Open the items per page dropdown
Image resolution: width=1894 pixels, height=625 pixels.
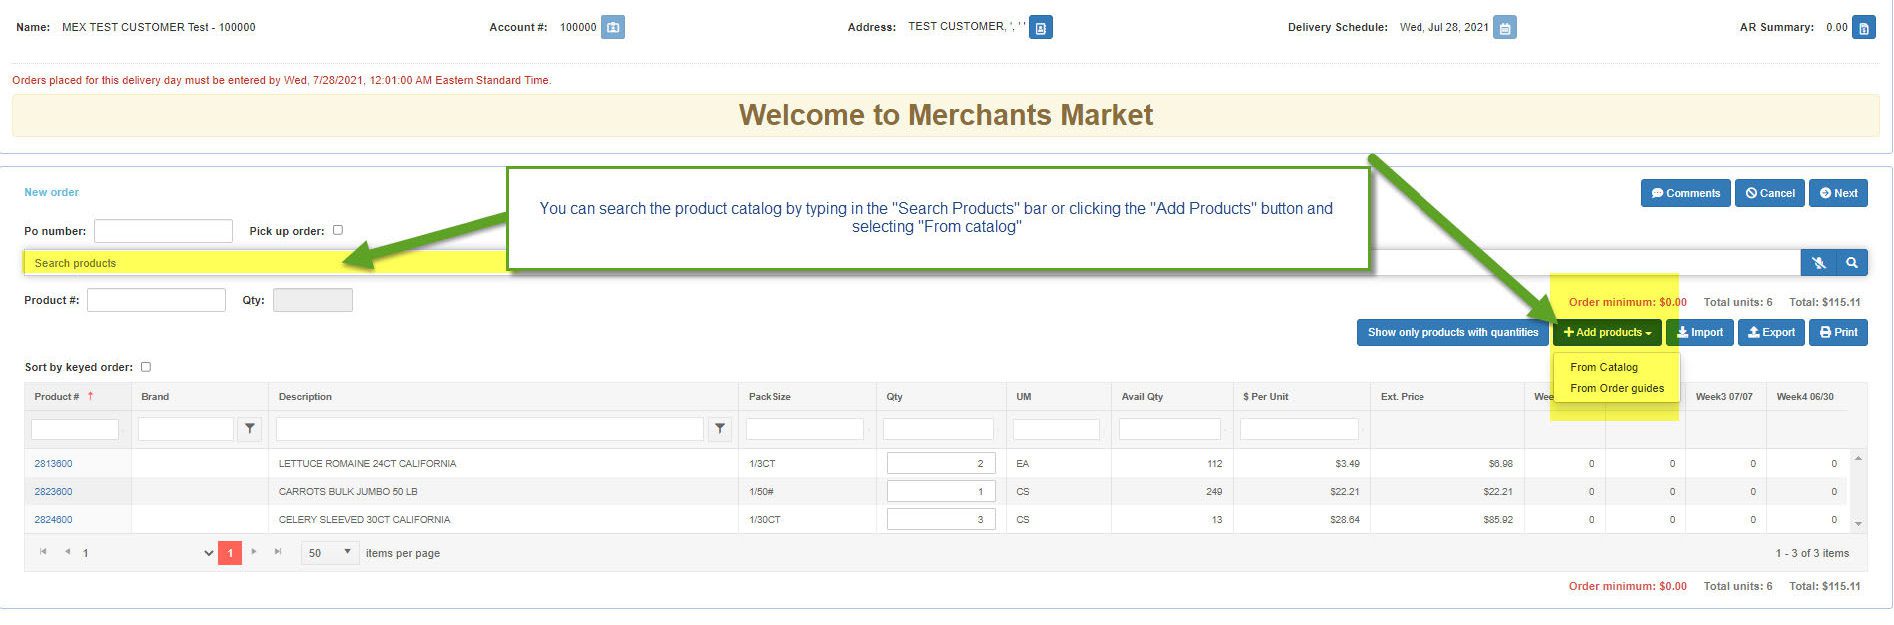point(330,553)
